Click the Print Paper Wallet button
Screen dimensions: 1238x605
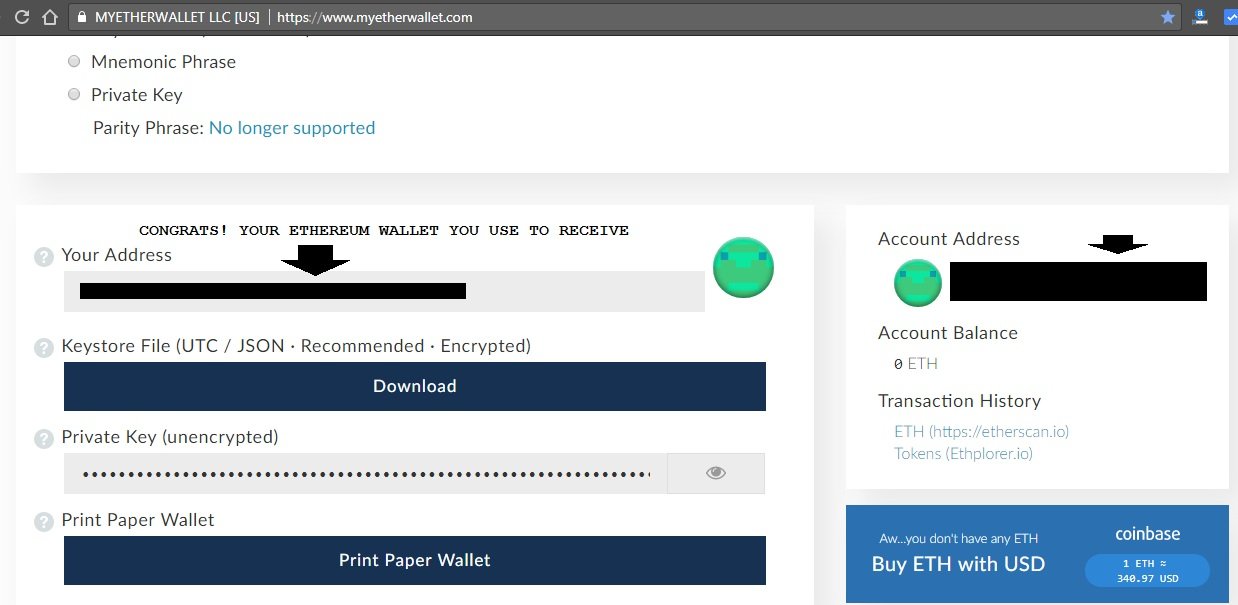point(415,560)
